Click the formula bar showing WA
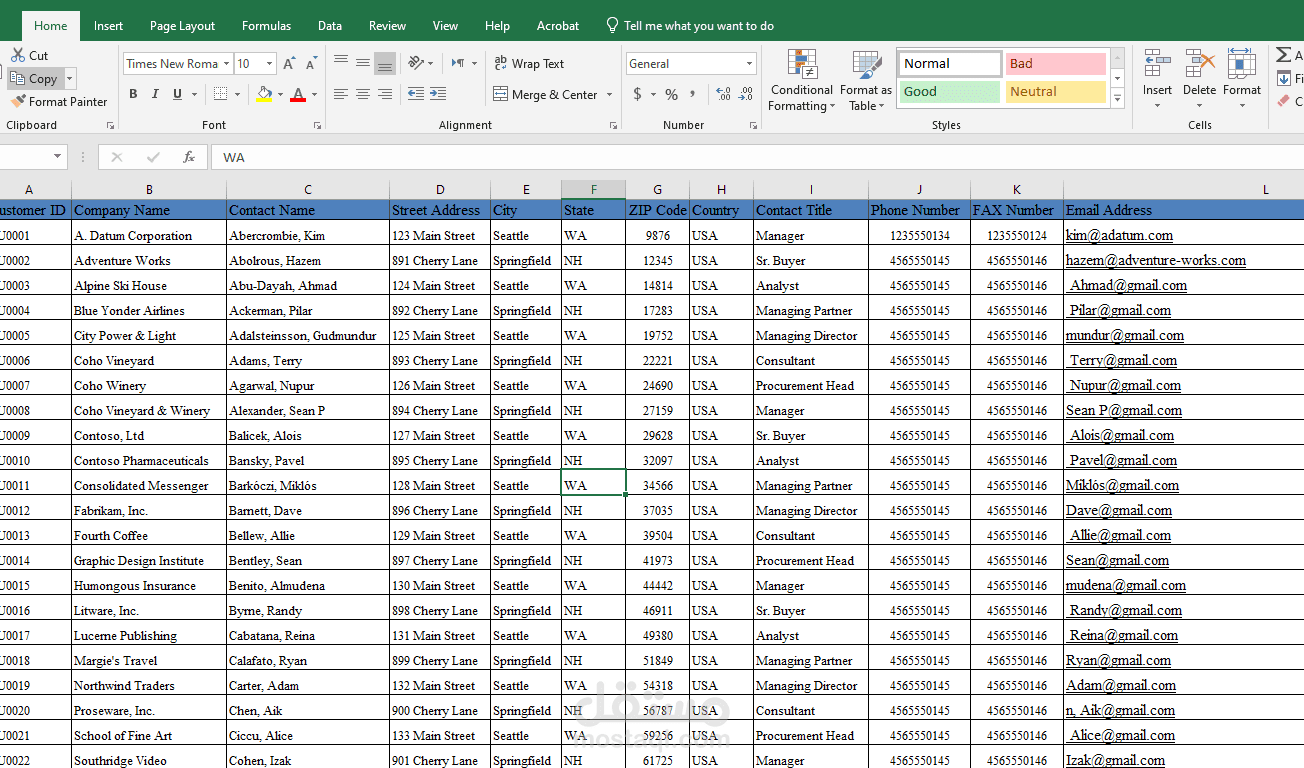The height and width of the screenshot is (768, 1304). pos(757,157)
